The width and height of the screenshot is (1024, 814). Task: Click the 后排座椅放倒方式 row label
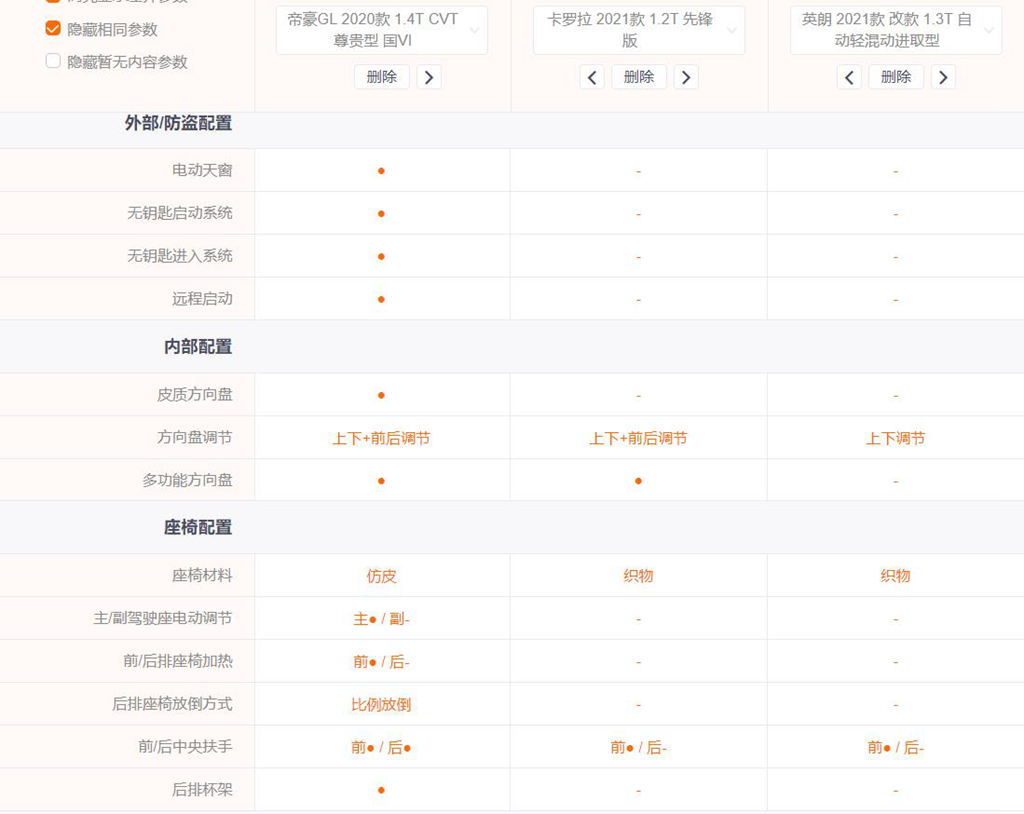coord(172,704)
